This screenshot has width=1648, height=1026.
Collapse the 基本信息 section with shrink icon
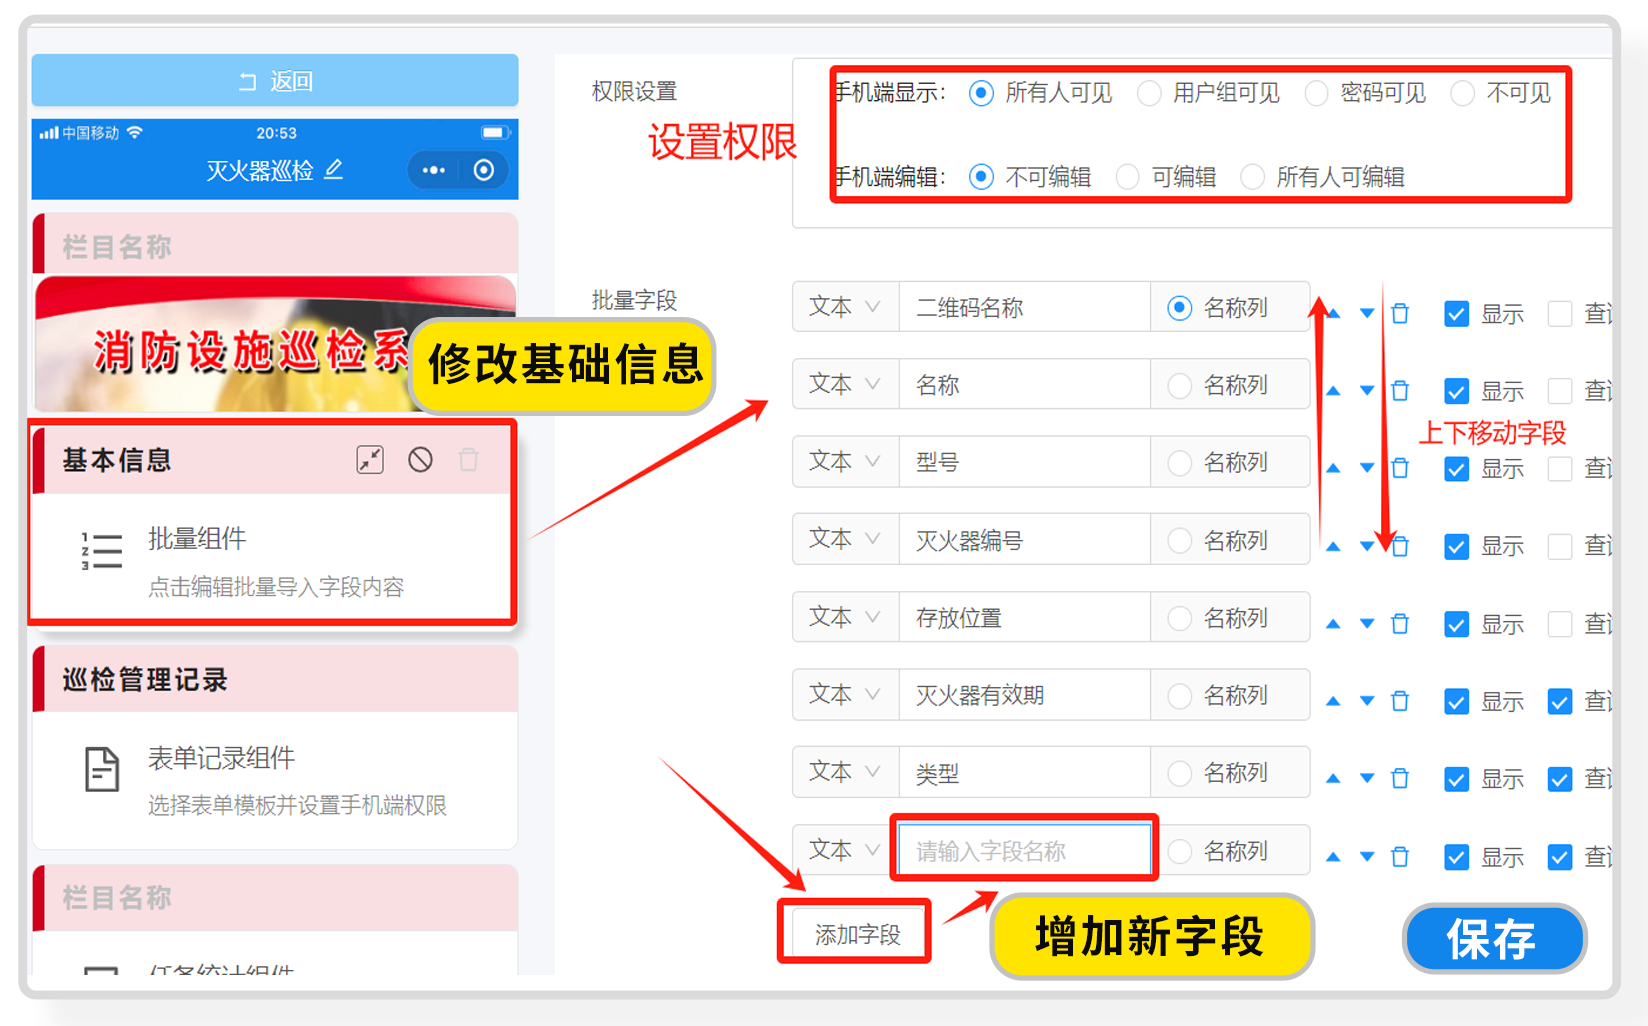(x=370, y=460)
